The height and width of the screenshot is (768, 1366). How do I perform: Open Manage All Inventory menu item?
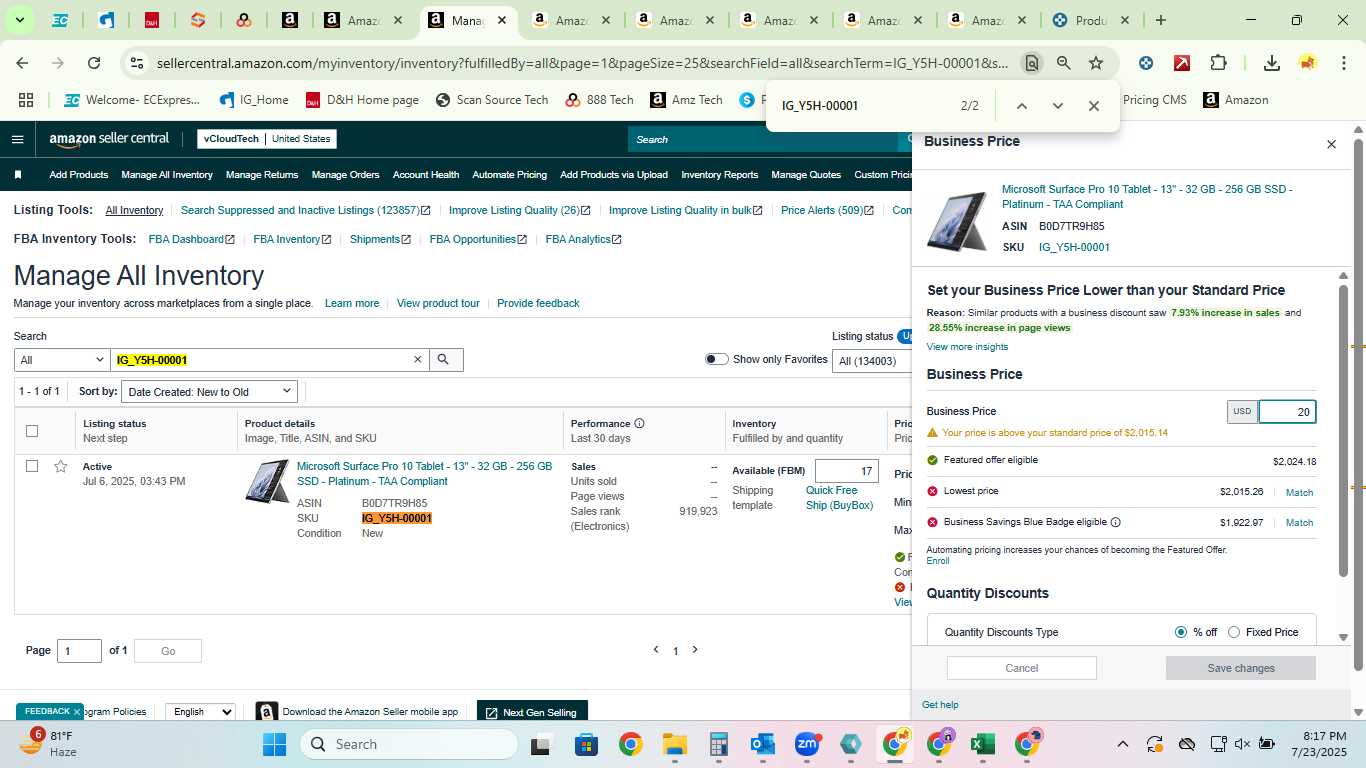(167, 175)
